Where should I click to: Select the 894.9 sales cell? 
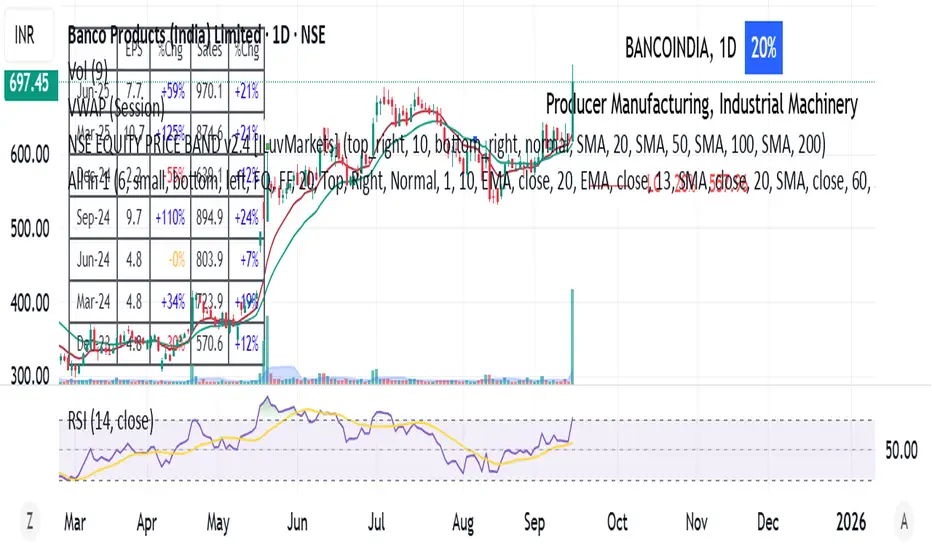(209, 218)
